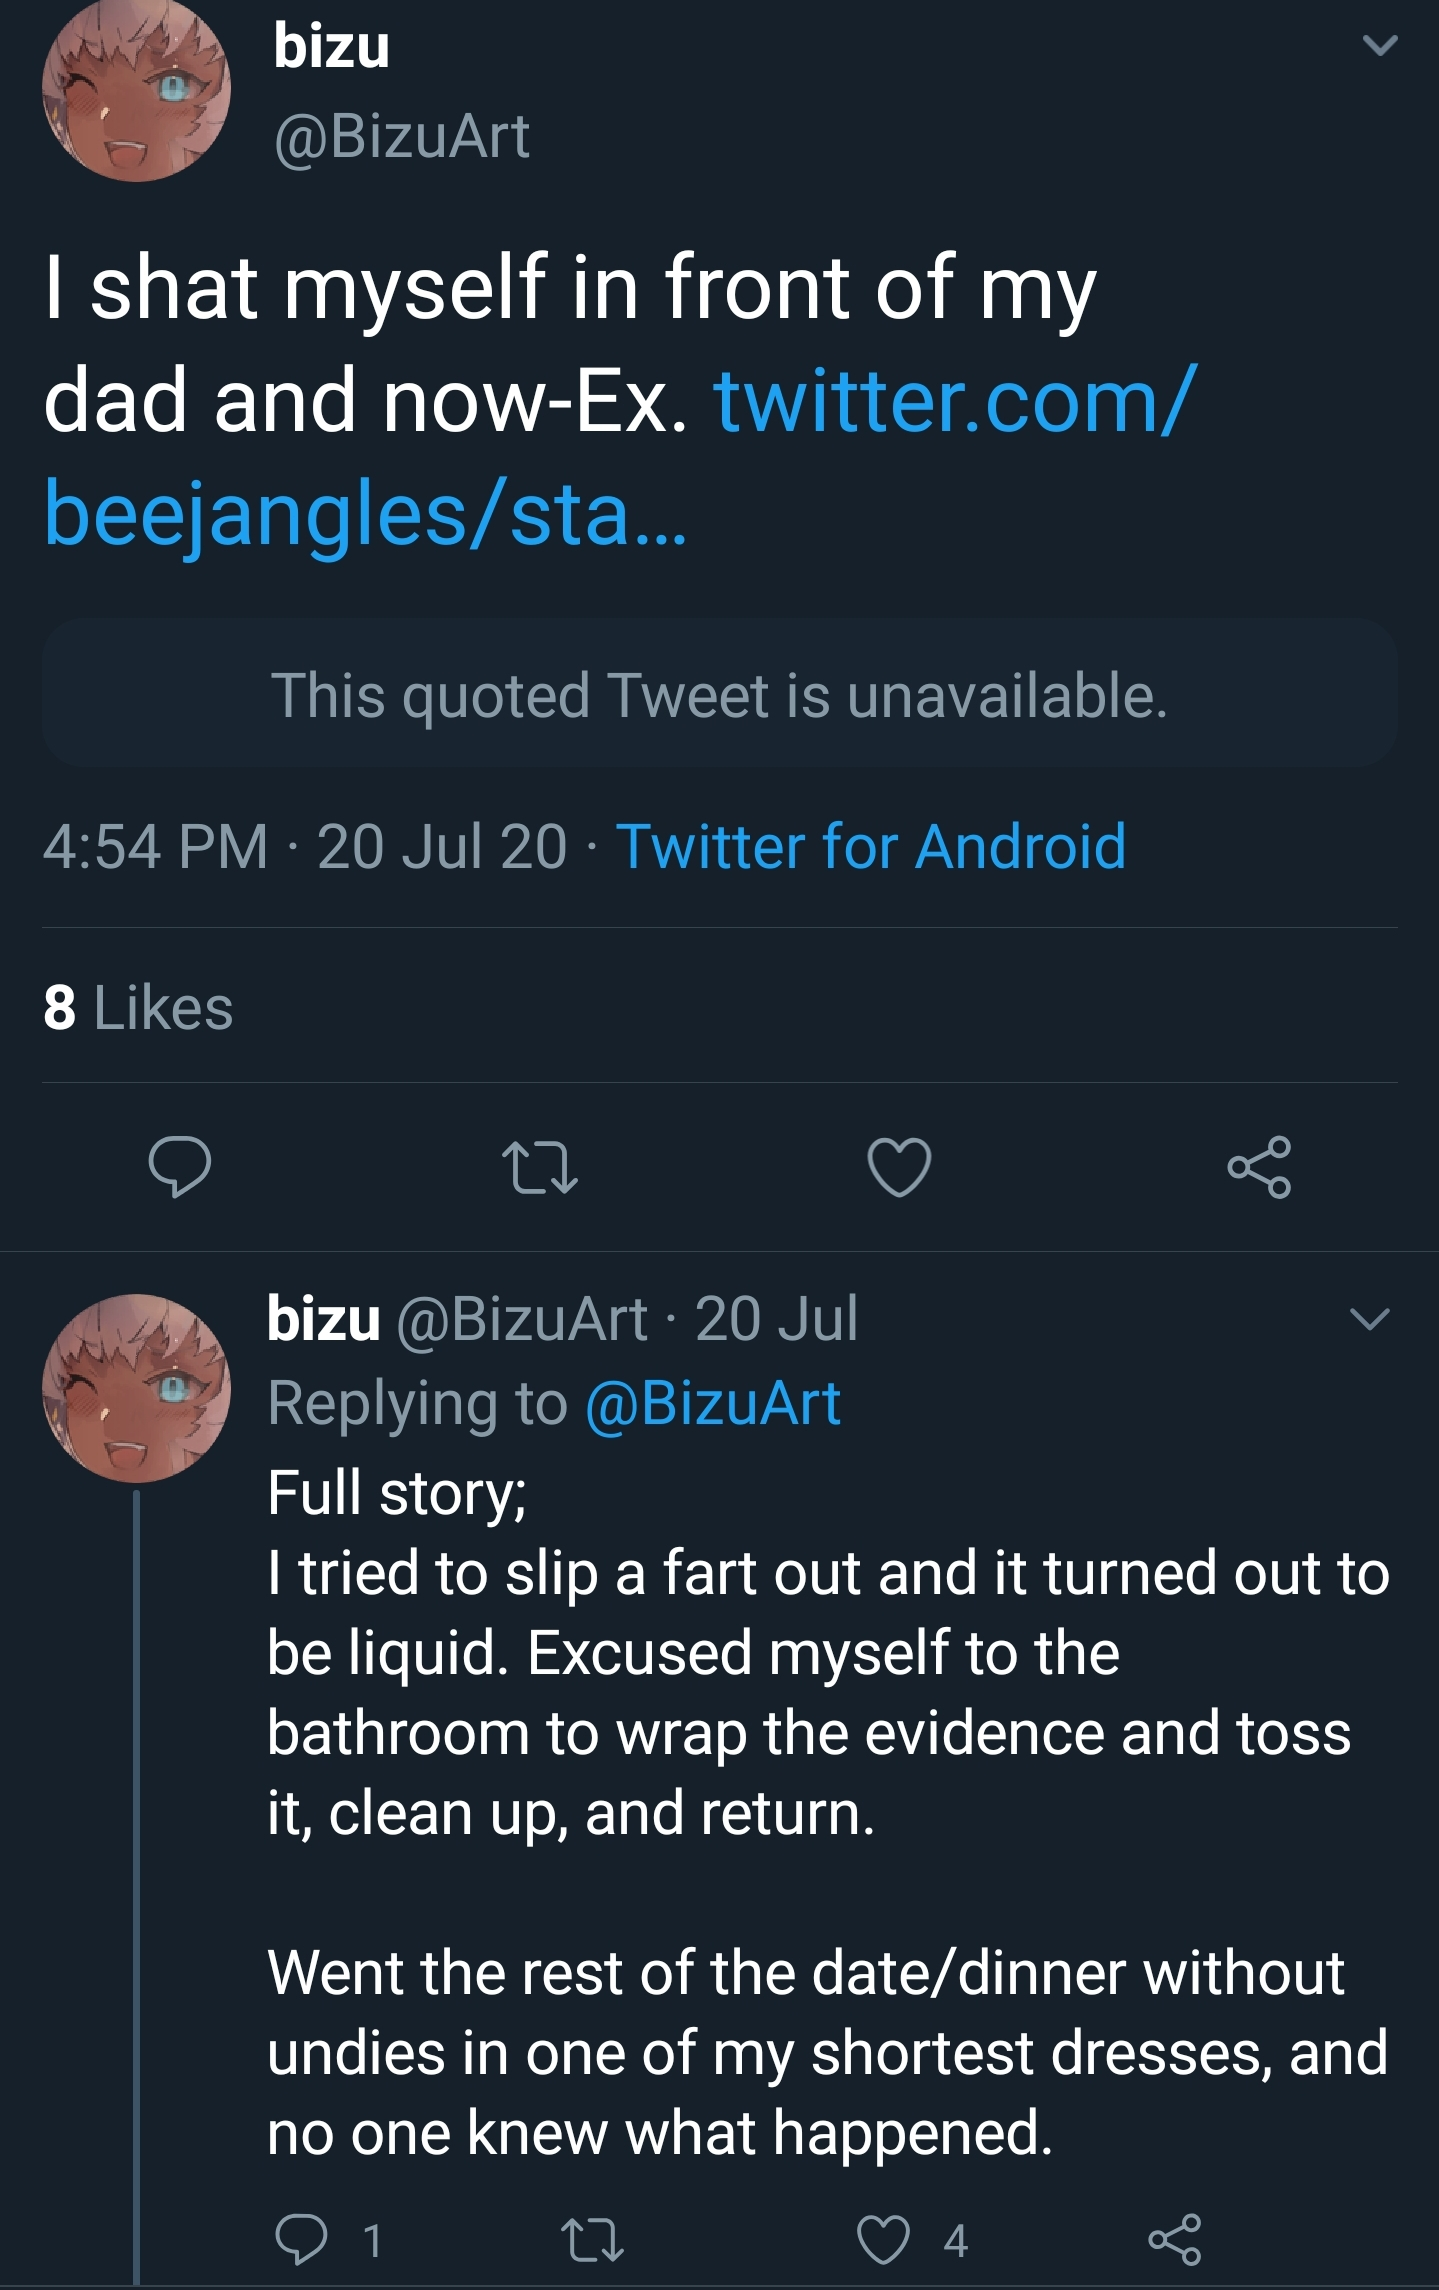Share the main tweet
1439x2290 pixels.
pyautogui.click(x=1259, y=1166)
